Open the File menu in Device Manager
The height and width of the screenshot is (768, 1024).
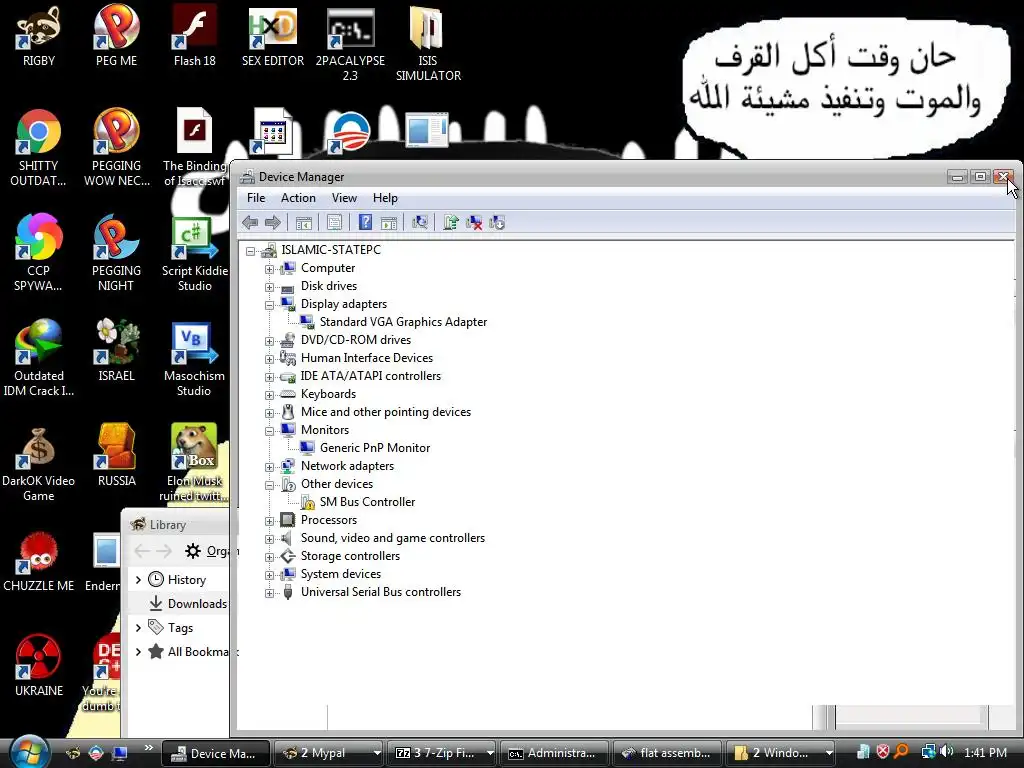click(256, 198)
